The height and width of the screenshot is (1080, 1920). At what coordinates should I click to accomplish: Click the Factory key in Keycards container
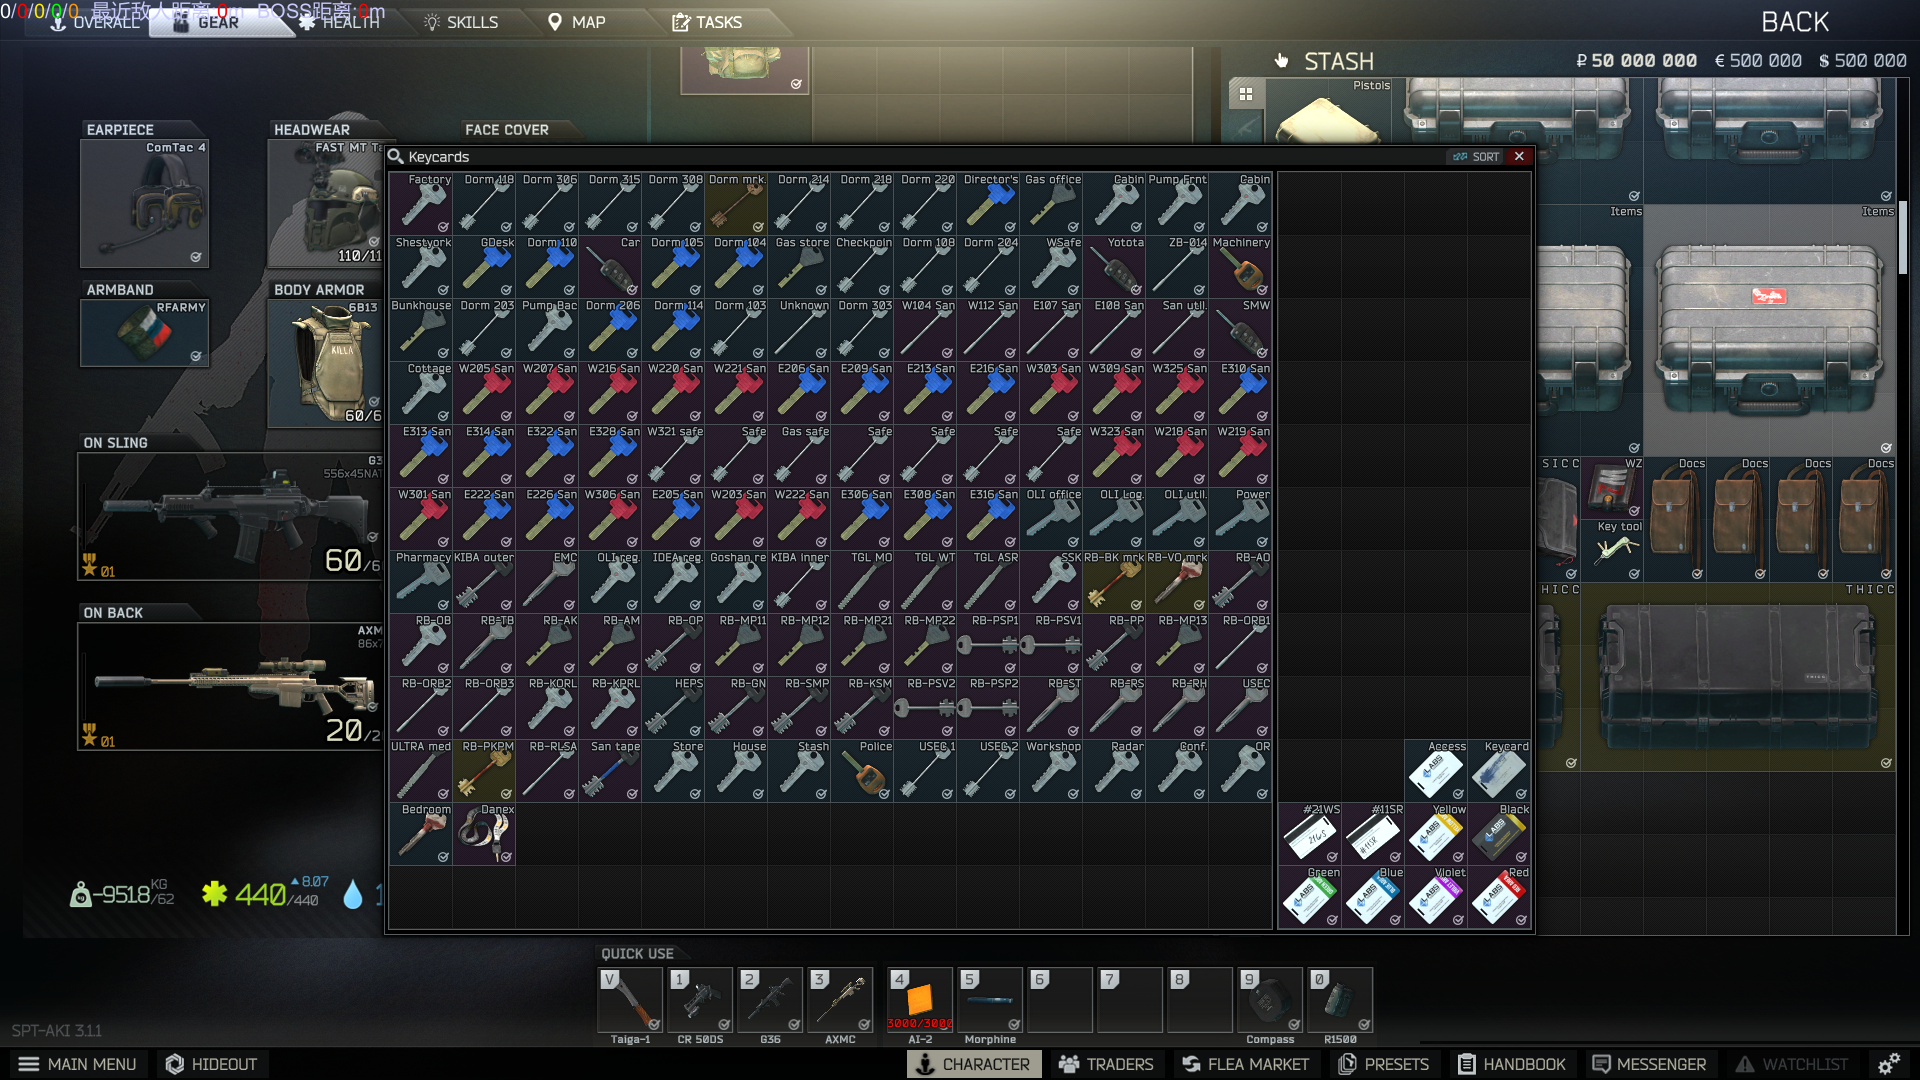point(421,204)
